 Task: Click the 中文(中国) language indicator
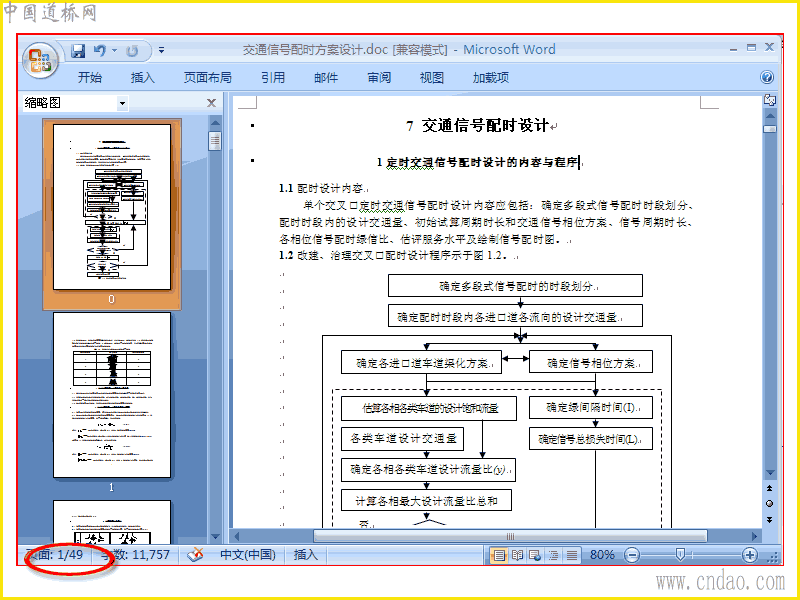(x=247, y=555)
